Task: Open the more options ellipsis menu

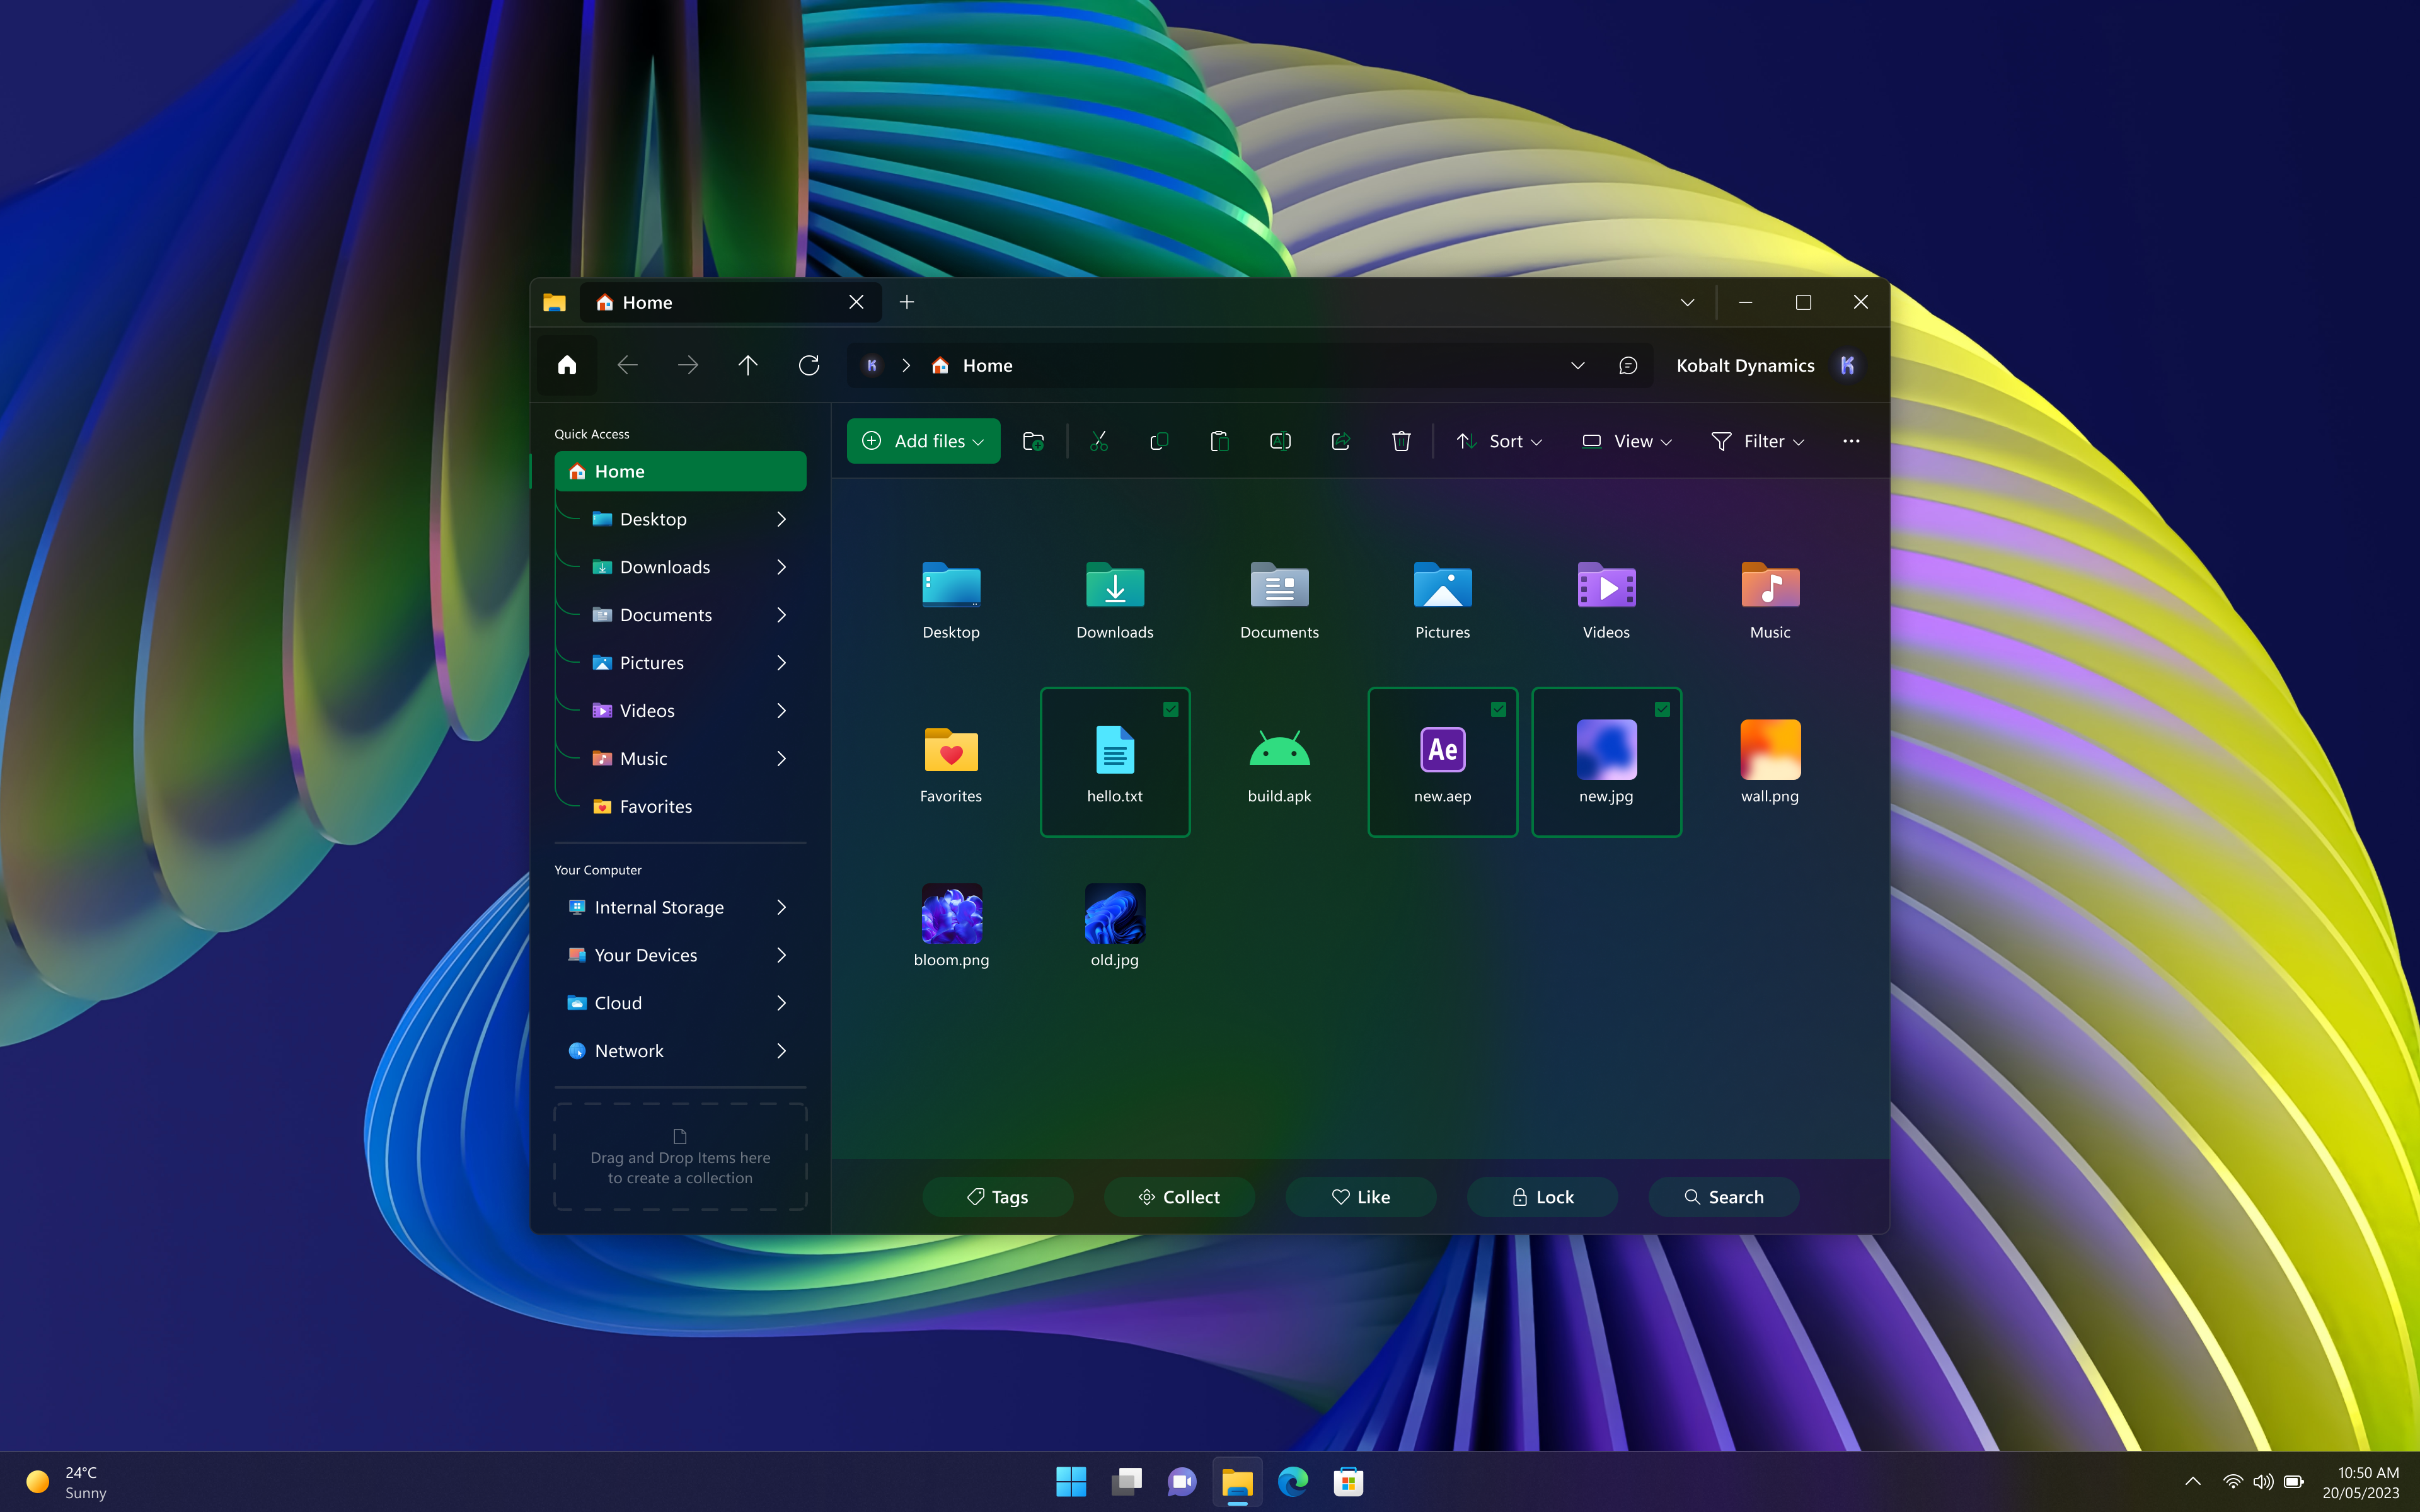Action: click(x=1851, y=440)
